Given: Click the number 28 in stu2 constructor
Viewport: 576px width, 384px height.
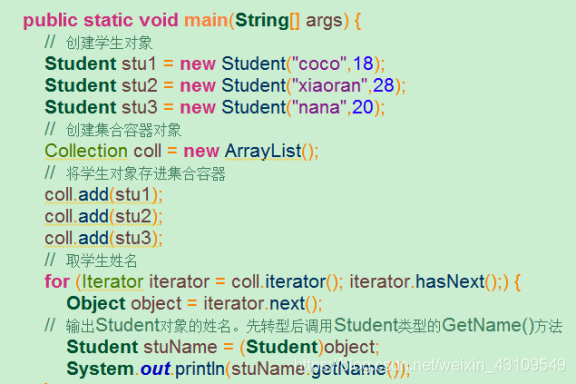Looking at the screenshot, I should tap(384, 85).
